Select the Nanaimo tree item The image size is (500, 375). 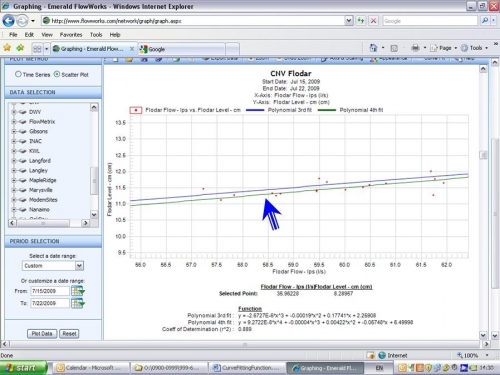coord(39,210)
